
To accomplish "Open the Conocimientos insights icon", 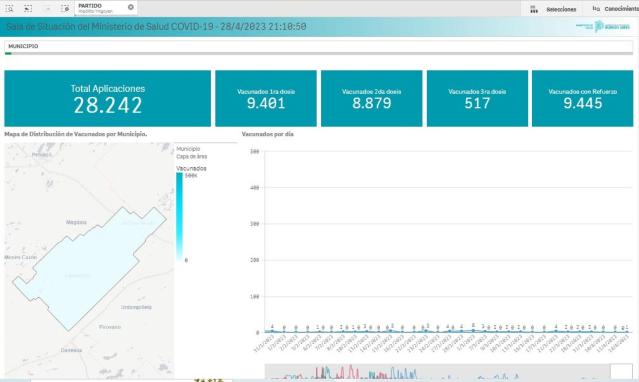I will tap(596, 9).
